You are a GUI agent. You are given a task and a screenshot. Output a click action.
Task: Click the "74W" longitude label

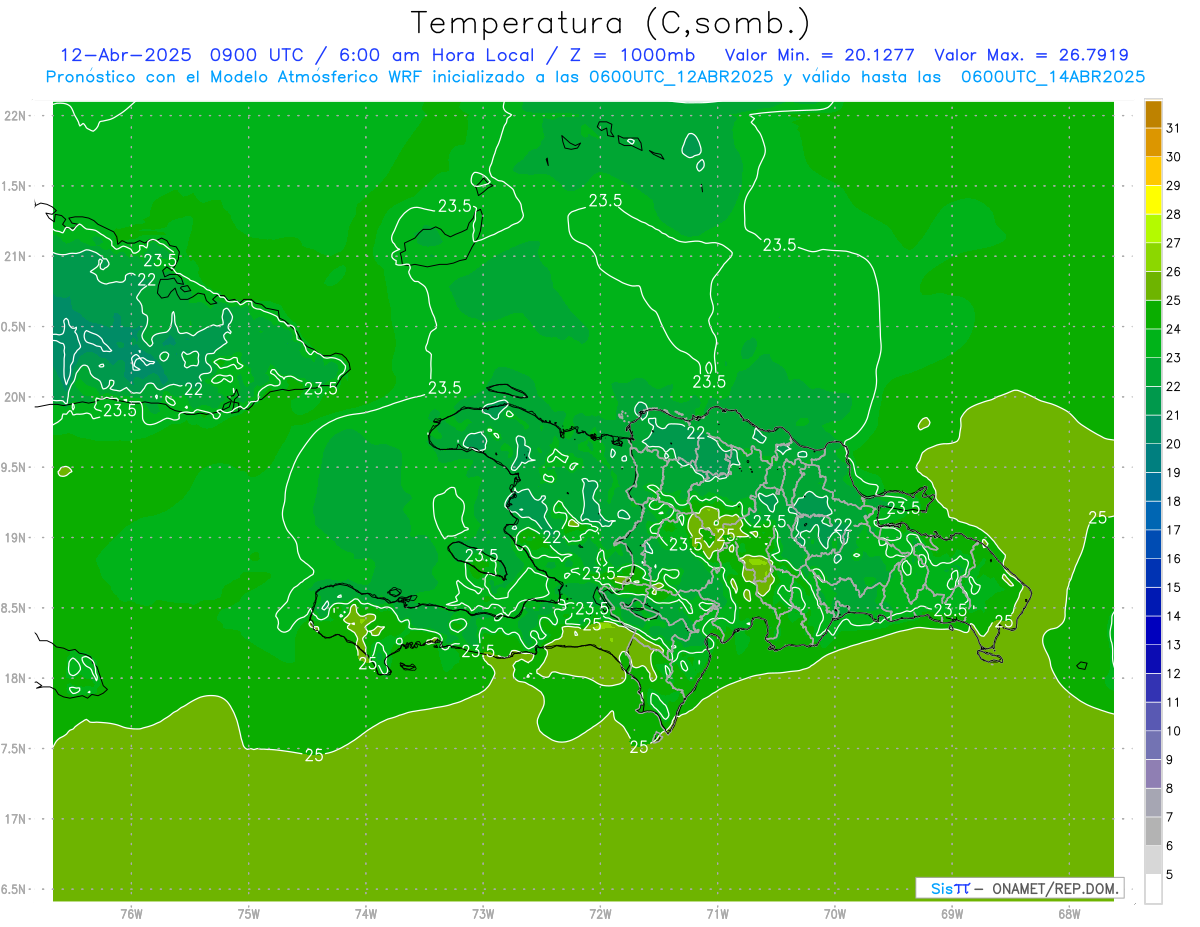click(x=365, y=913)
